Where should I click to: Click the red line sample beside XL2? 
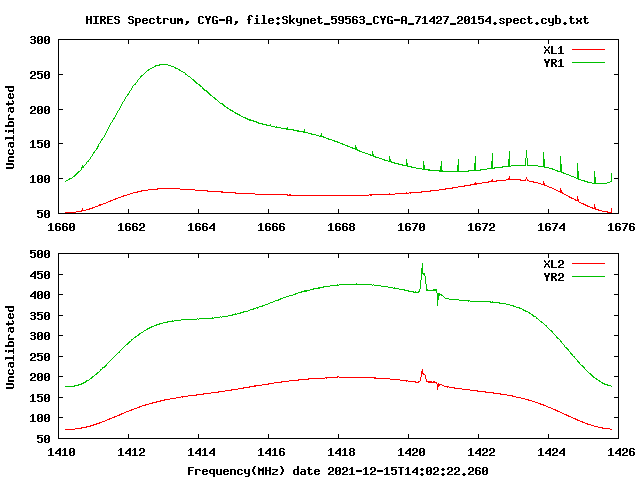[588, 264]
